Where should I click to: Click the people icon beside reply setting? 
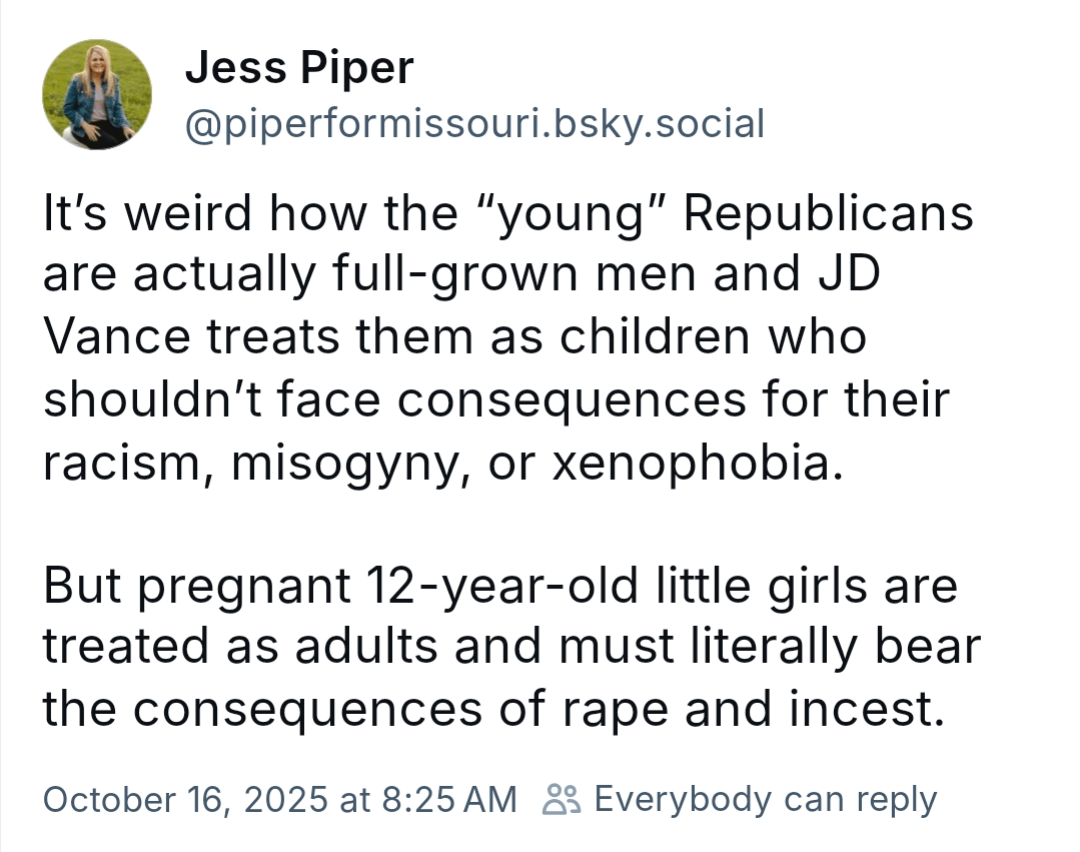pos(560,799)
